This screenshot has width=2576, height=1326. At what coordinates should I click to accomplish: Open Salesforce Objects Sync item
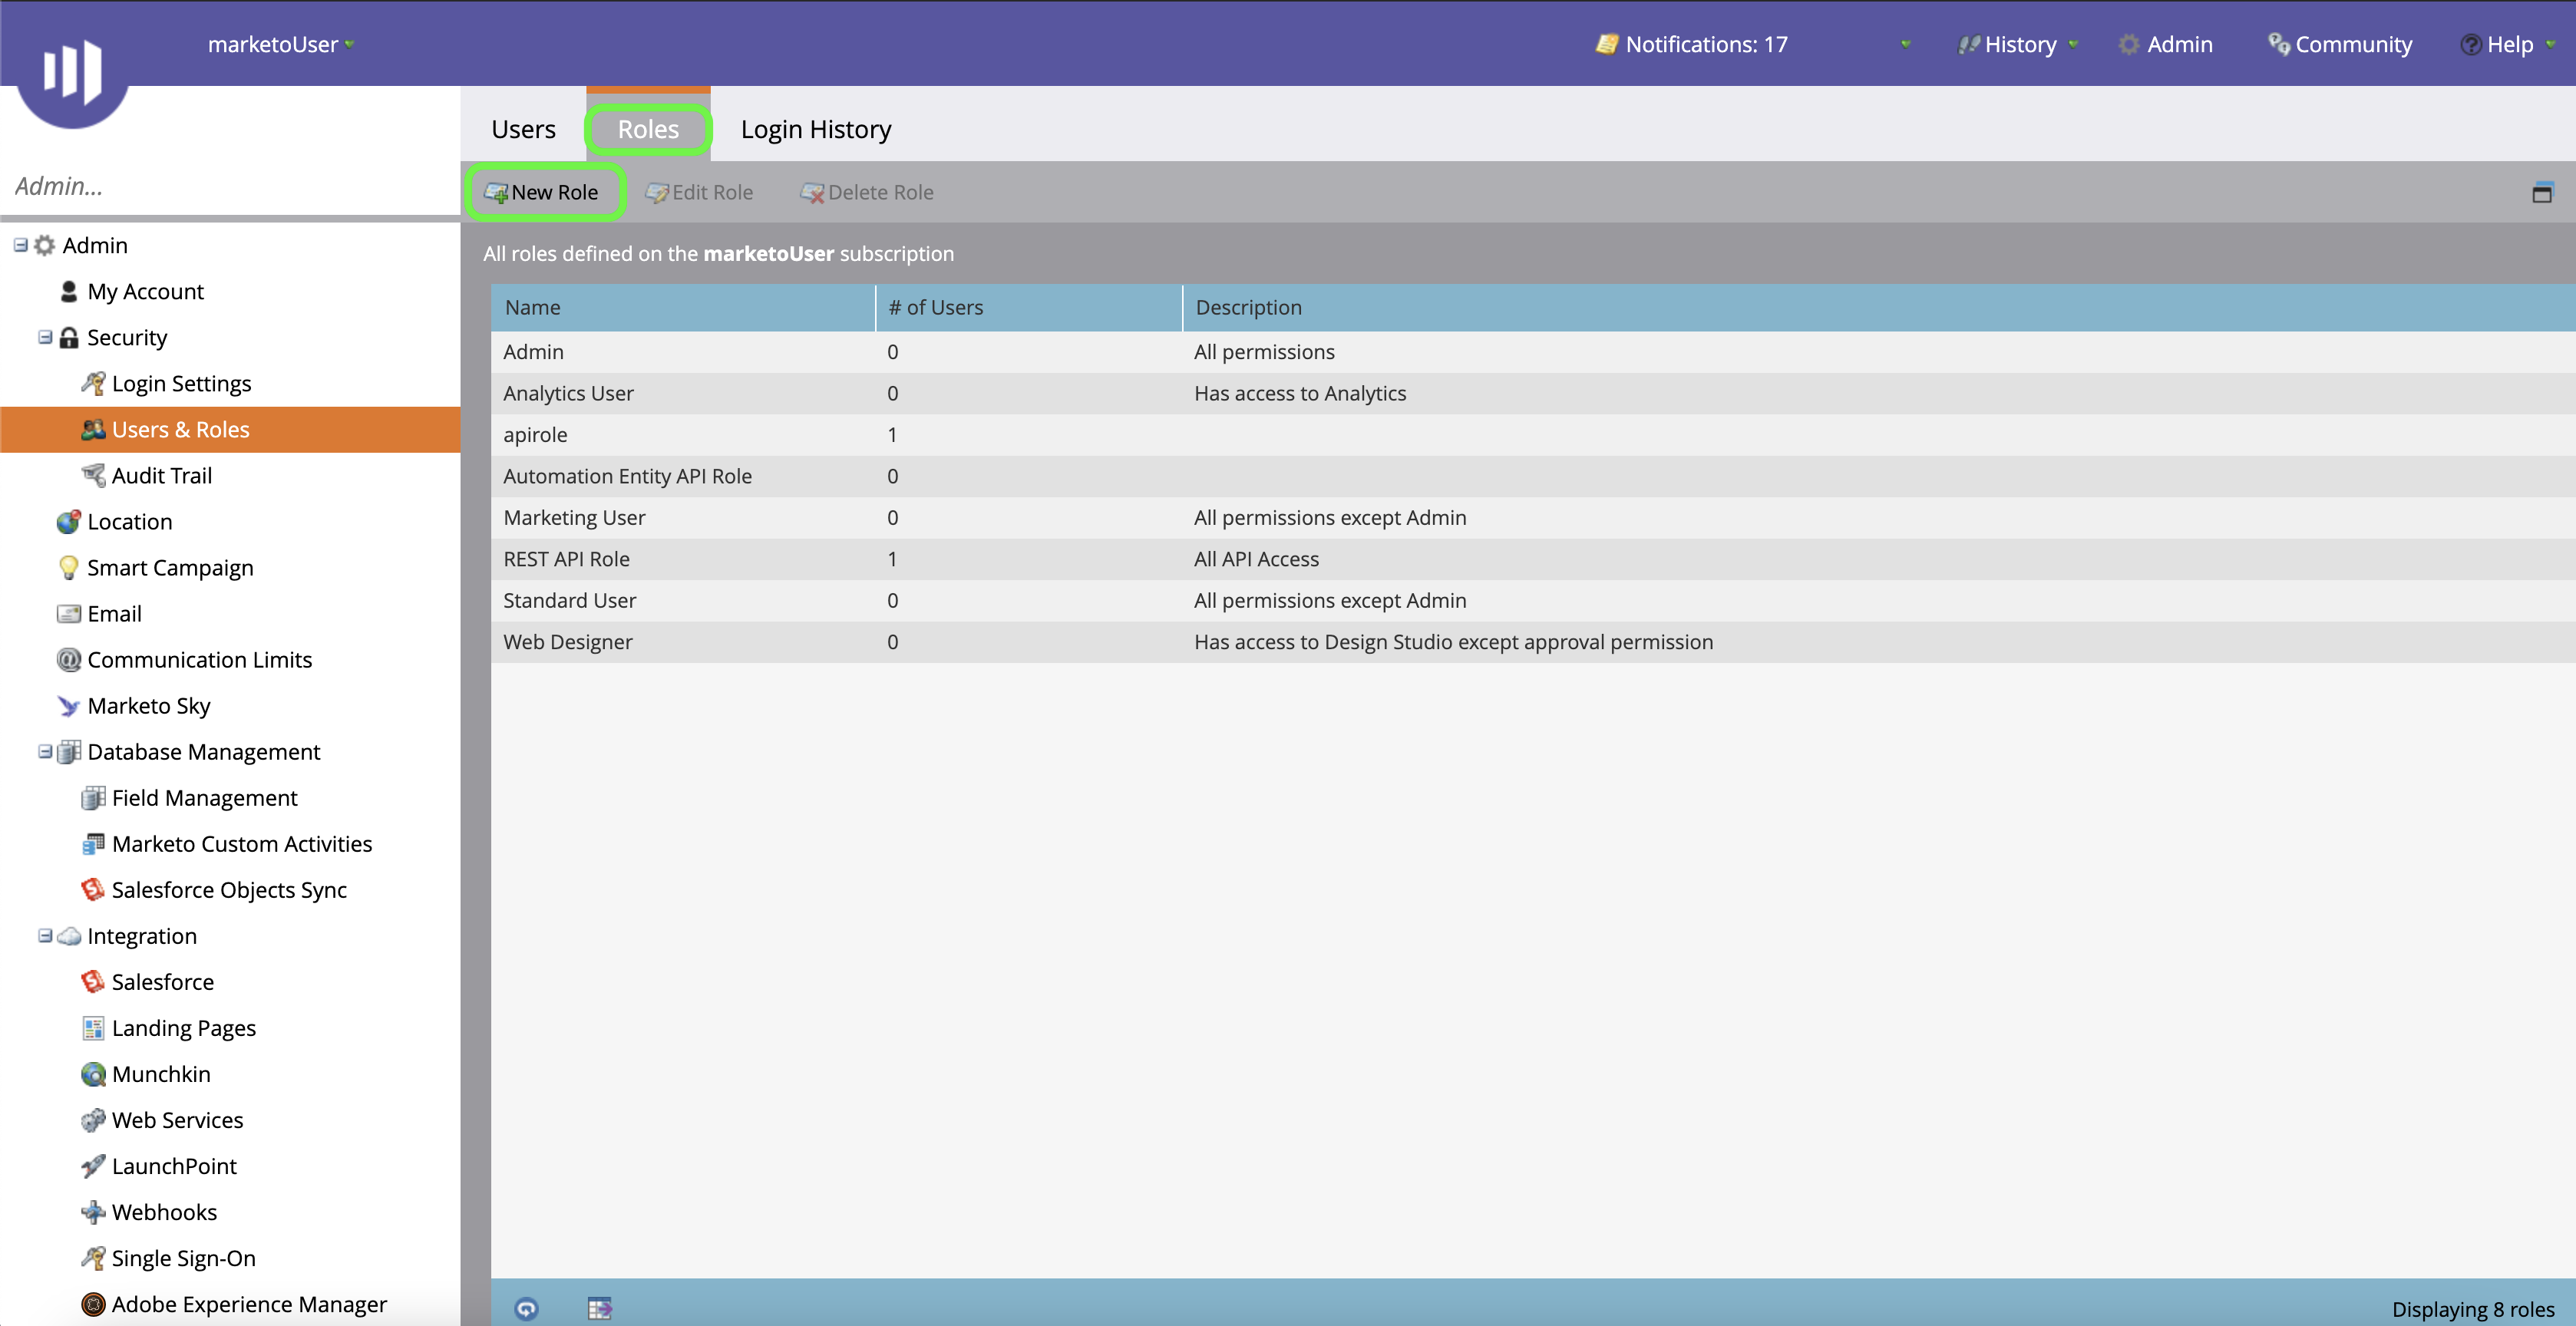pos(228,890)
